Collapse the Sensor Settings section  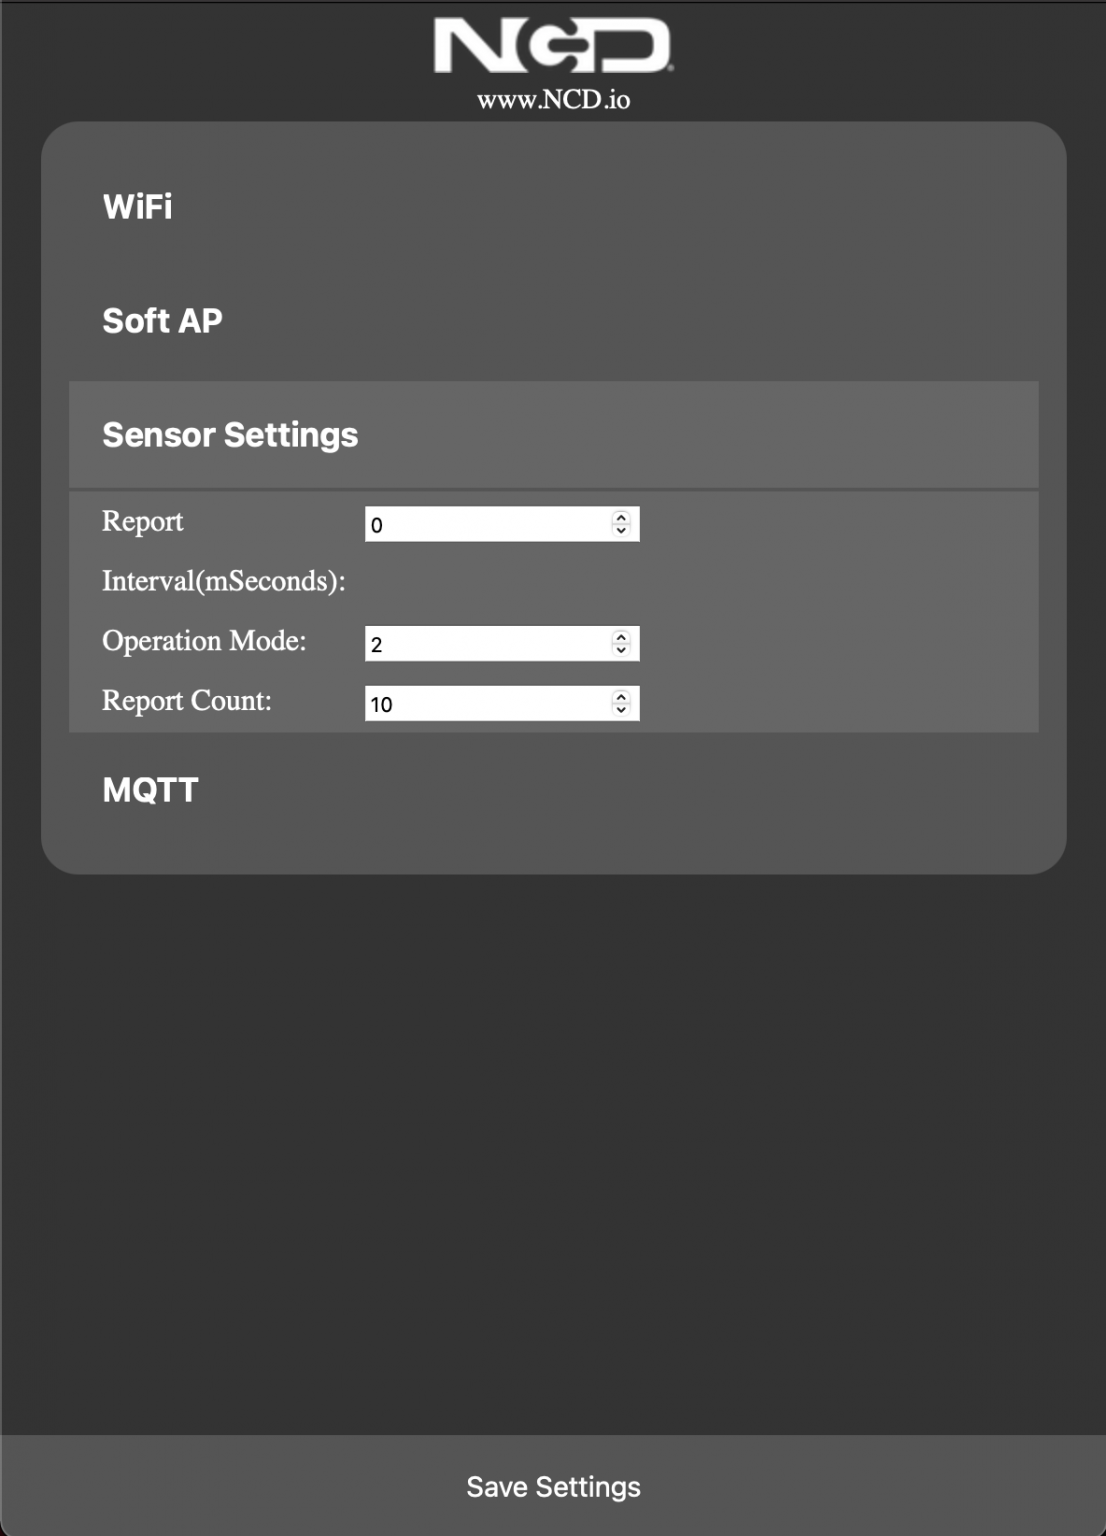click(x=231, y=434)
